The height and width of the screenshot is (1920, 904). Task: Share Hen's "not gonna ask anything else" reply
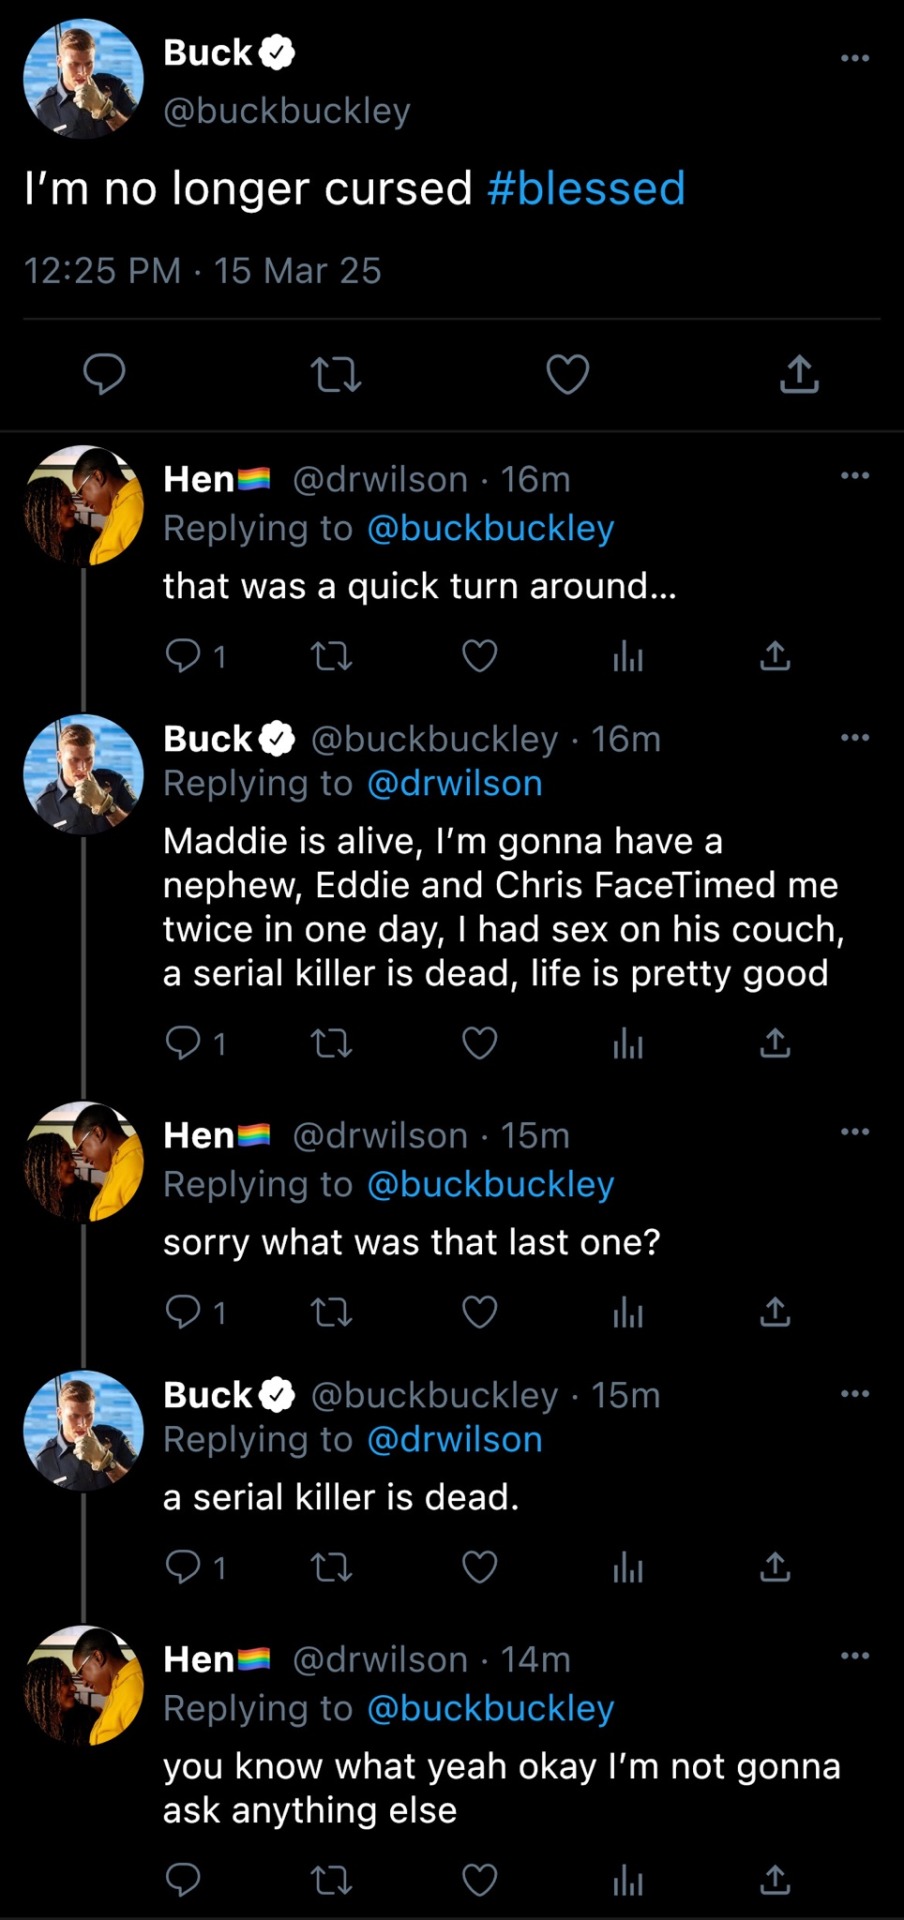(x=775, y=1881)
